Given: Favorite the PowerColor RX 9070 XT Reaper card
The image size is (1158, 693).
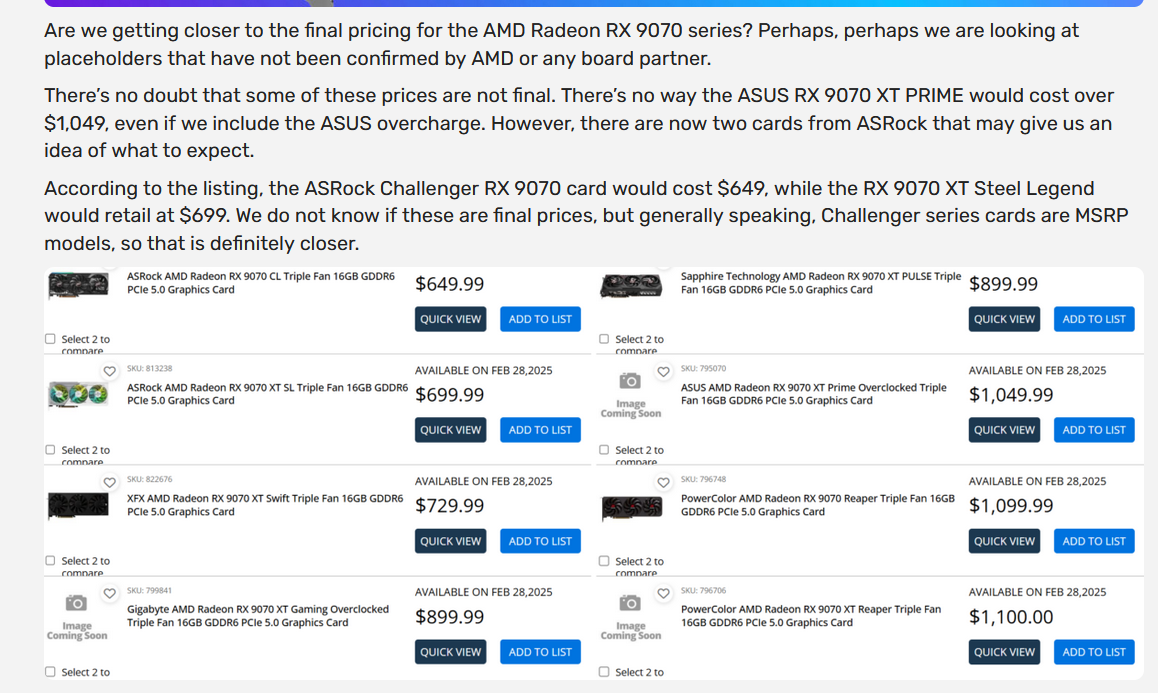Looking at the screenshot, I should pos(663,593).
